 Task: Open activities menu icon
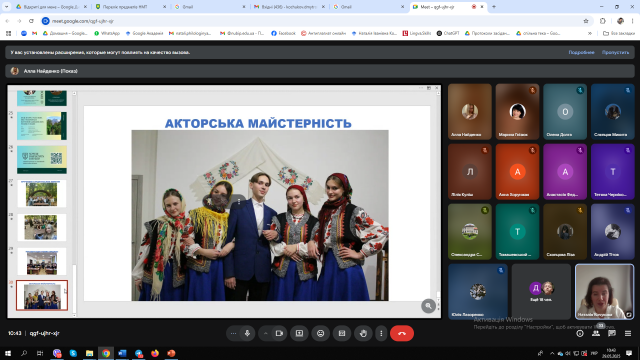tap(628, 333)
